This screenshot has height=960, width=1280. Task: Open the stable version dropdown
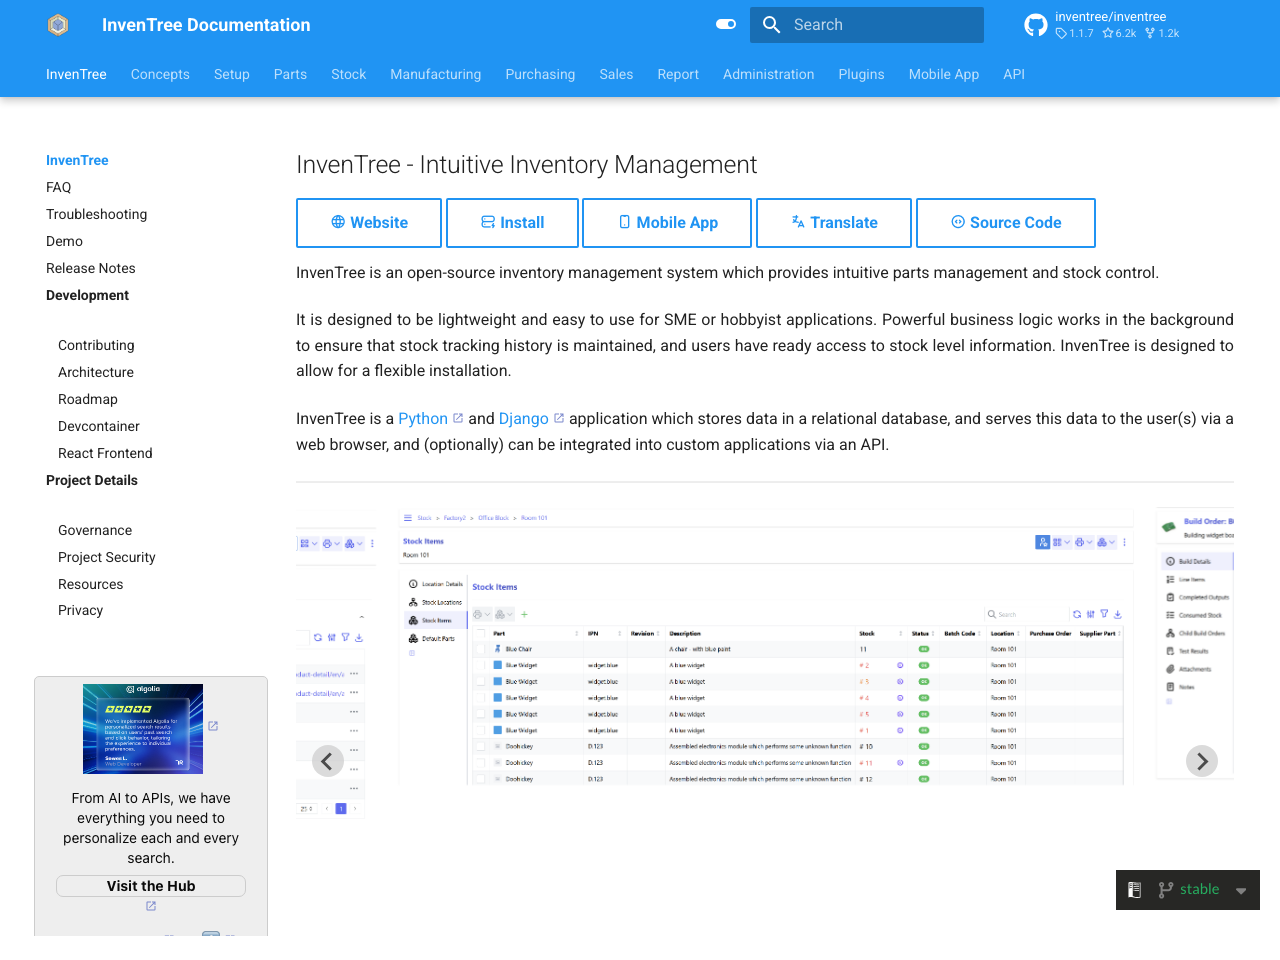(x=1241, y=889)
